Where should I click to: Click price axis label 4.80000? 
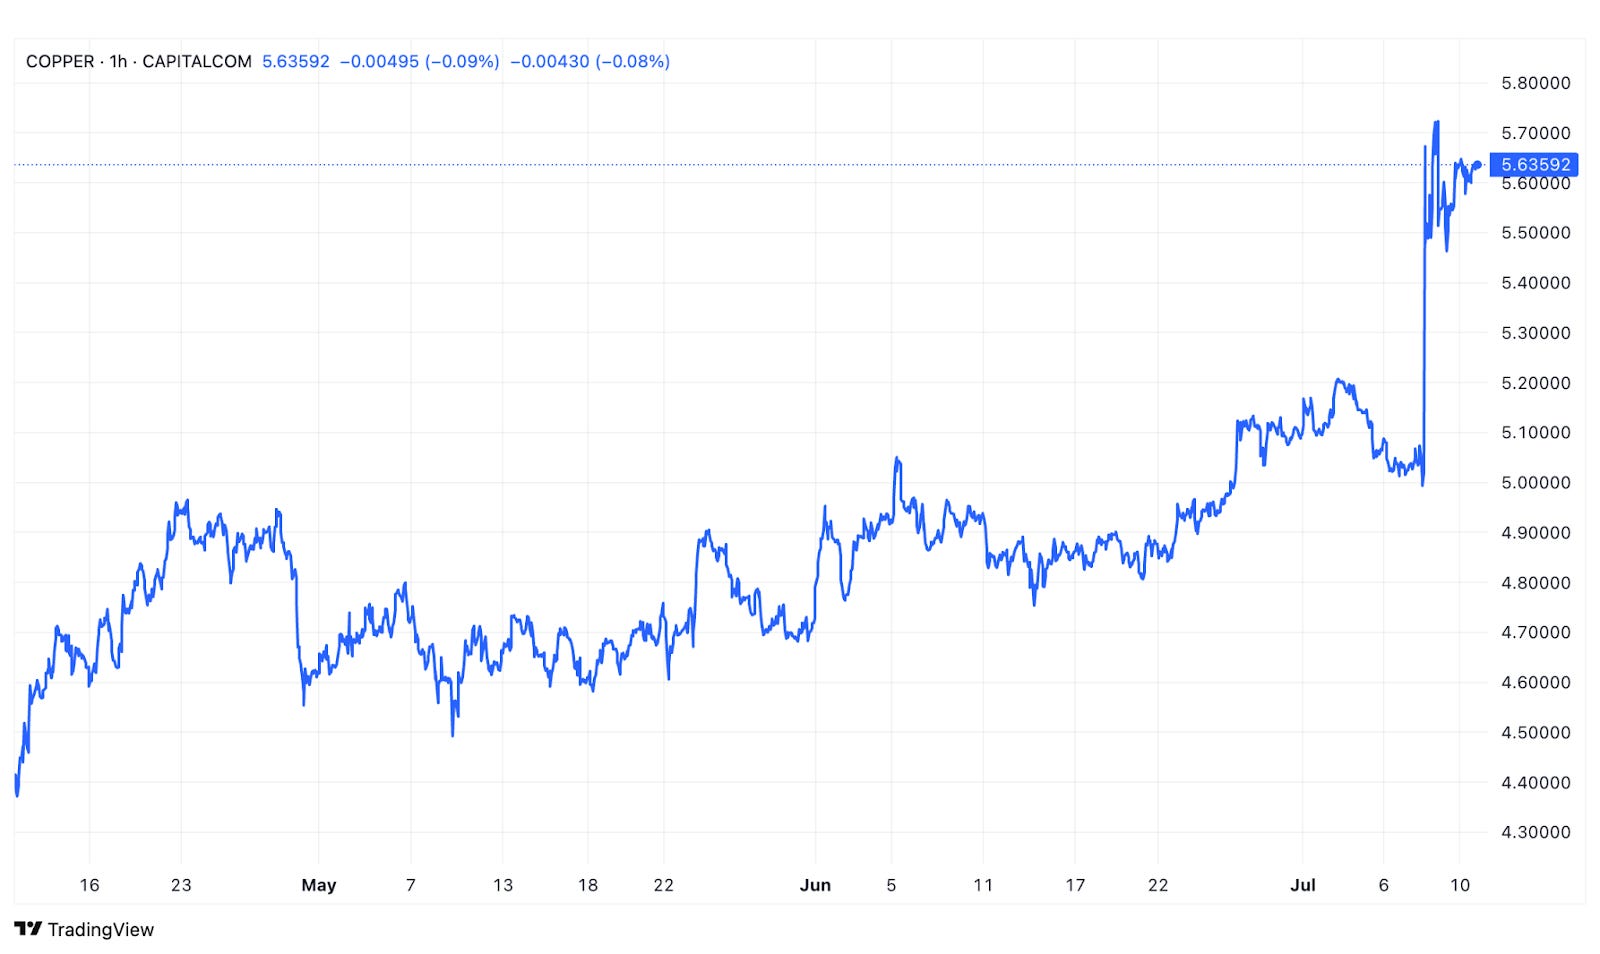click(1536, 583)
